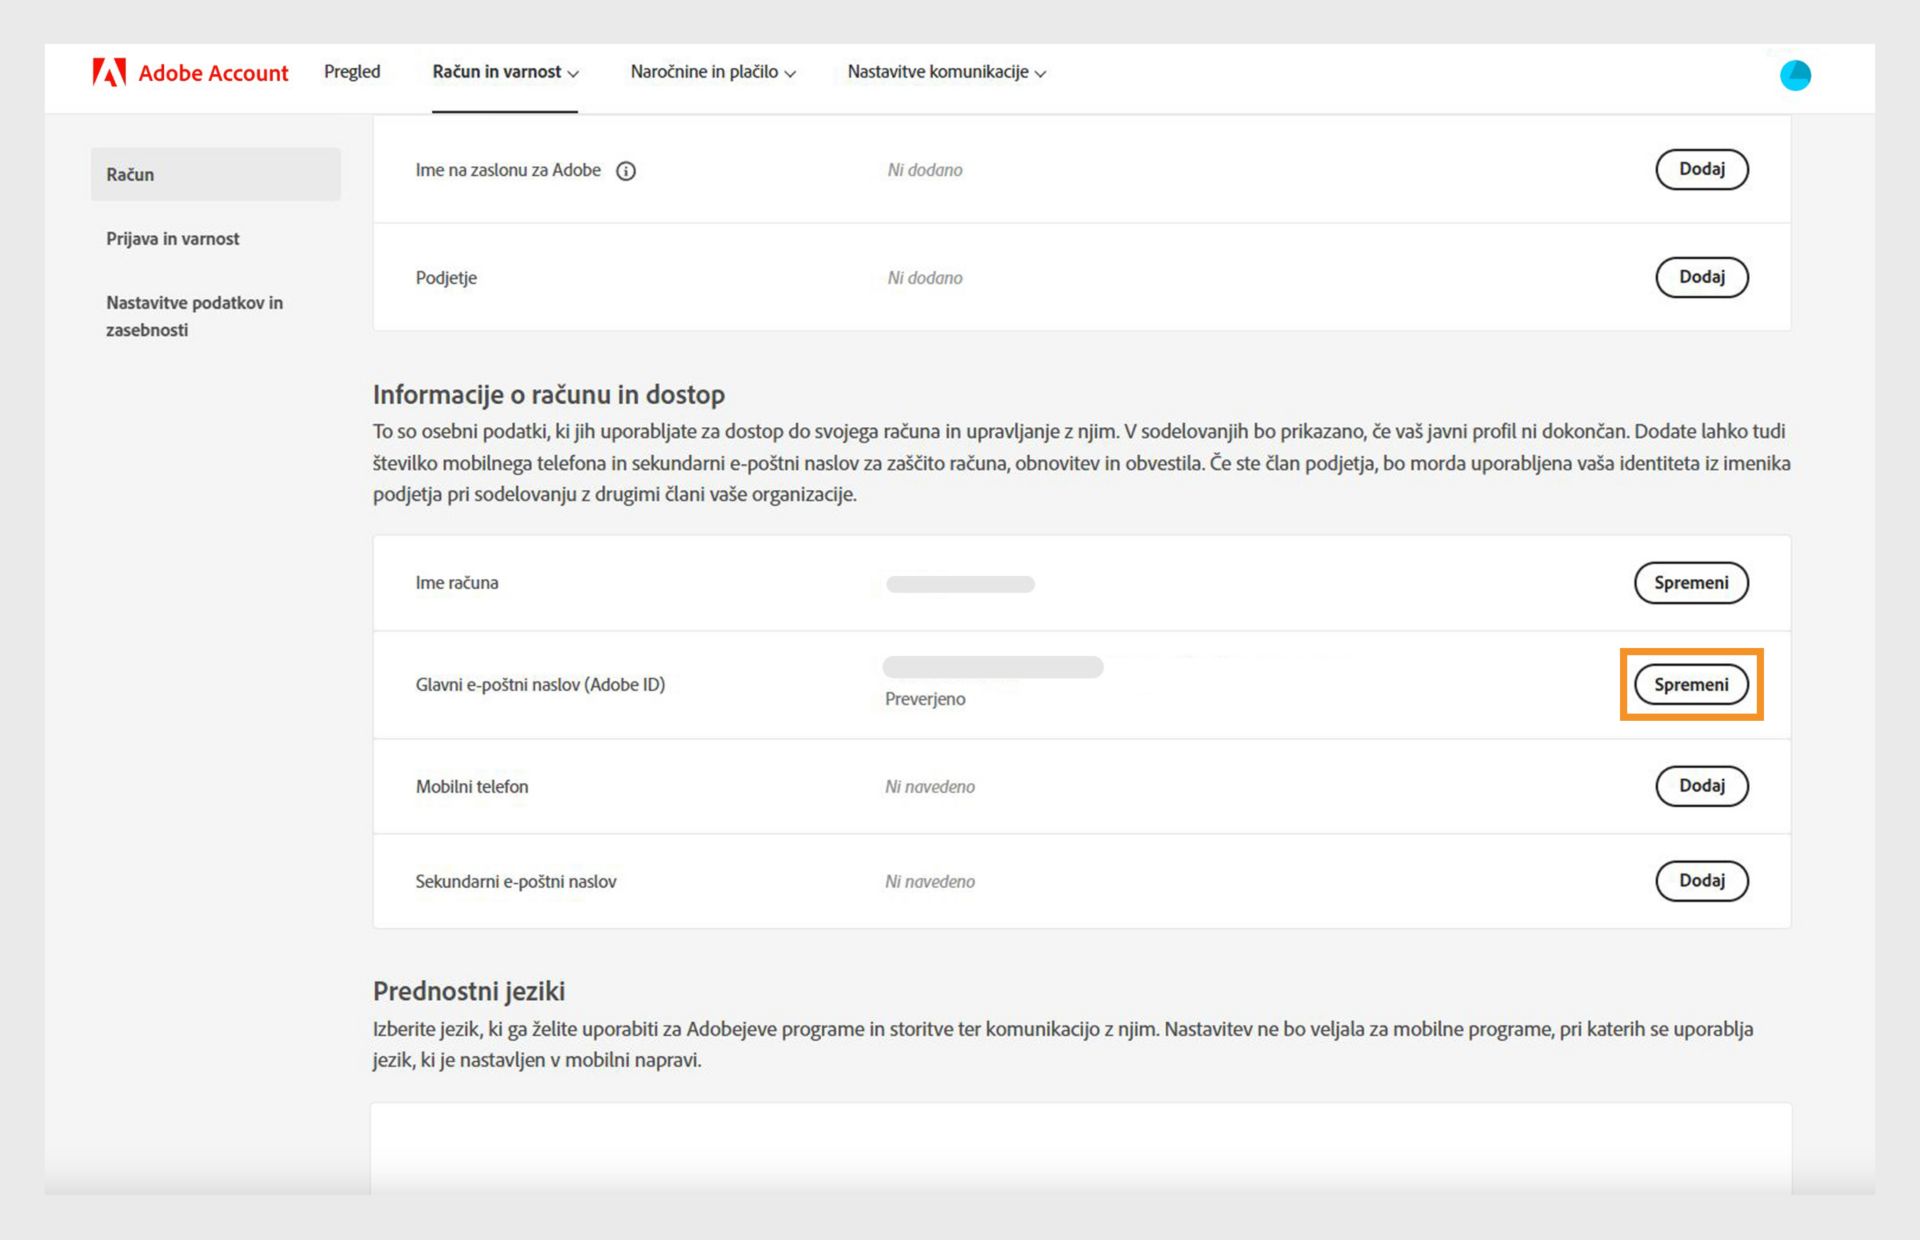The image size is (1920, 1240).
Task: Expand the Račun in varnost menu
Action: pyautogui.click(x=505, y=72)
